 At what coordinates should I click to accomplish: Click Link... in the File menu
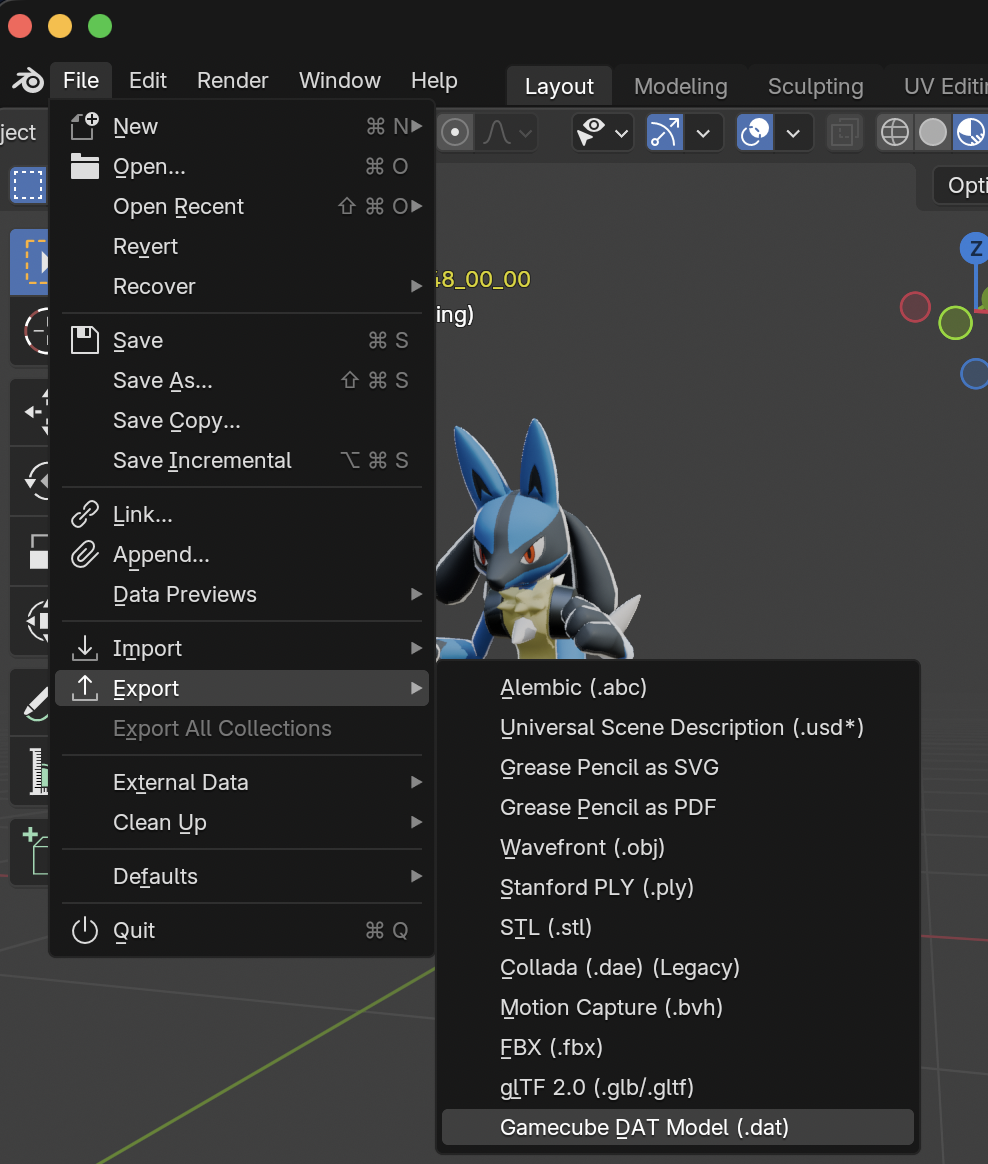[242, 514]
